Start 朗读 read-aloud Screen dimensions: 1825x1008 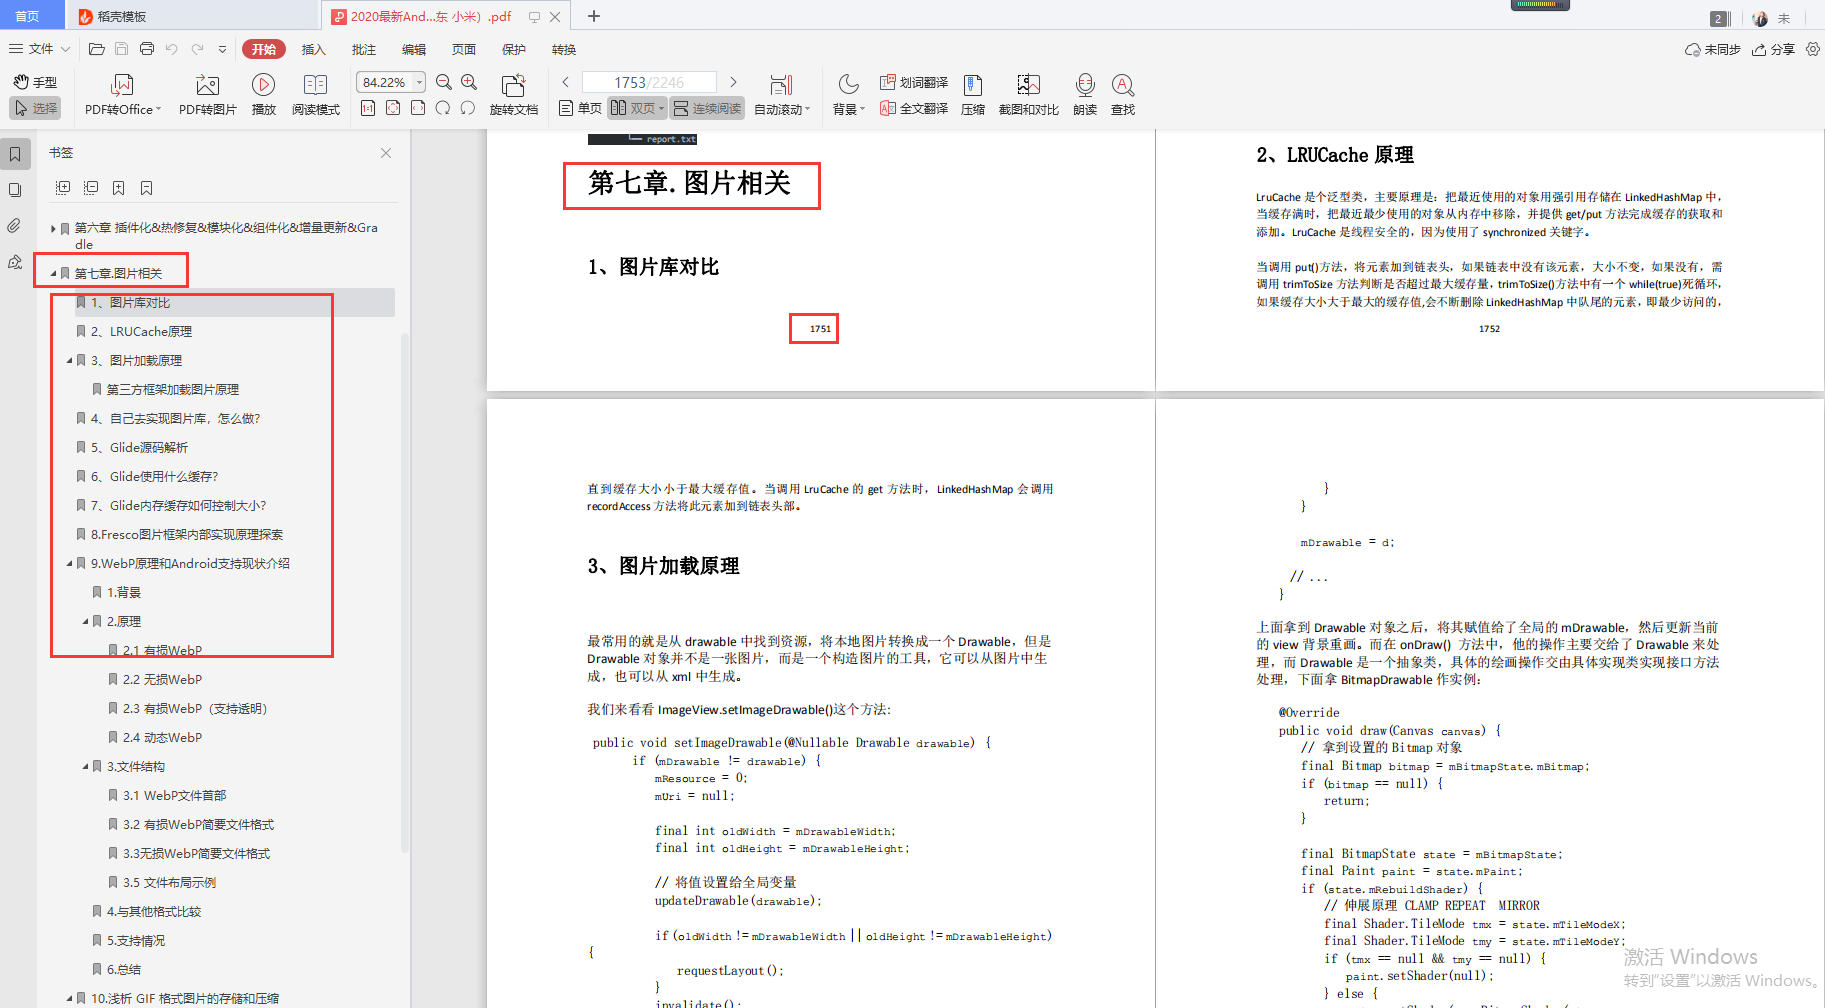1085,95
